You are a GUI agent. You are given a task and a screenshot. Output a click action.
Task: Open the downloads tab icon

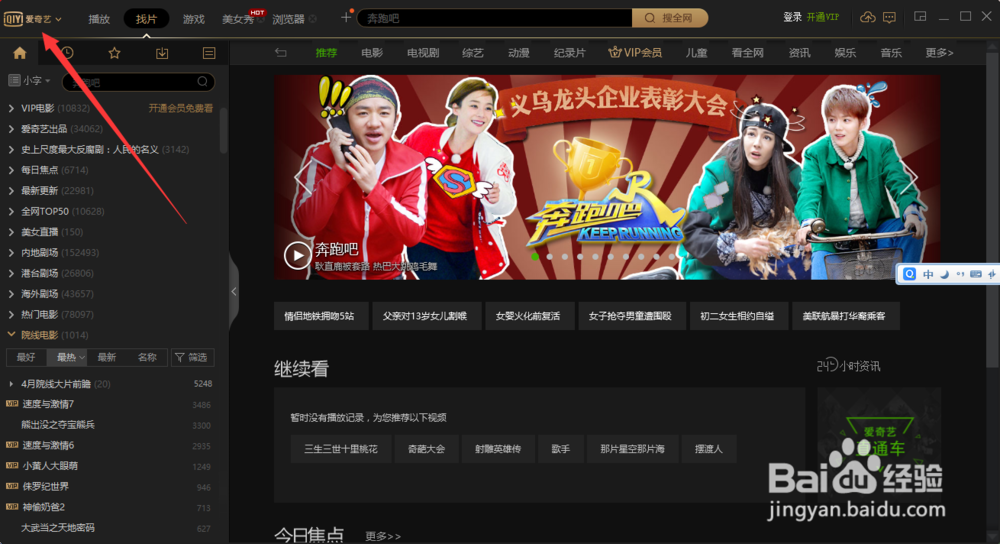coord(162,53)
